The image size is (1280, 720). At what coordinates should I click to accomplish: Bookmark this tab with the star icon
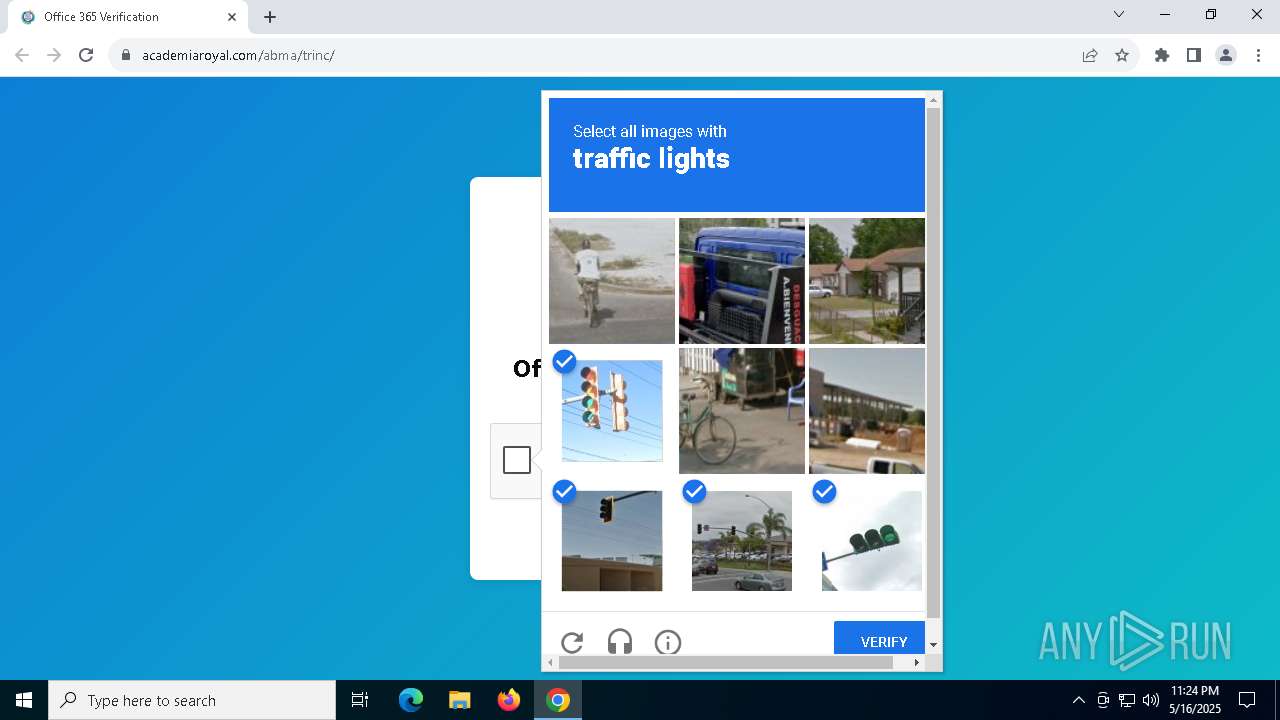click(1122, 55)
